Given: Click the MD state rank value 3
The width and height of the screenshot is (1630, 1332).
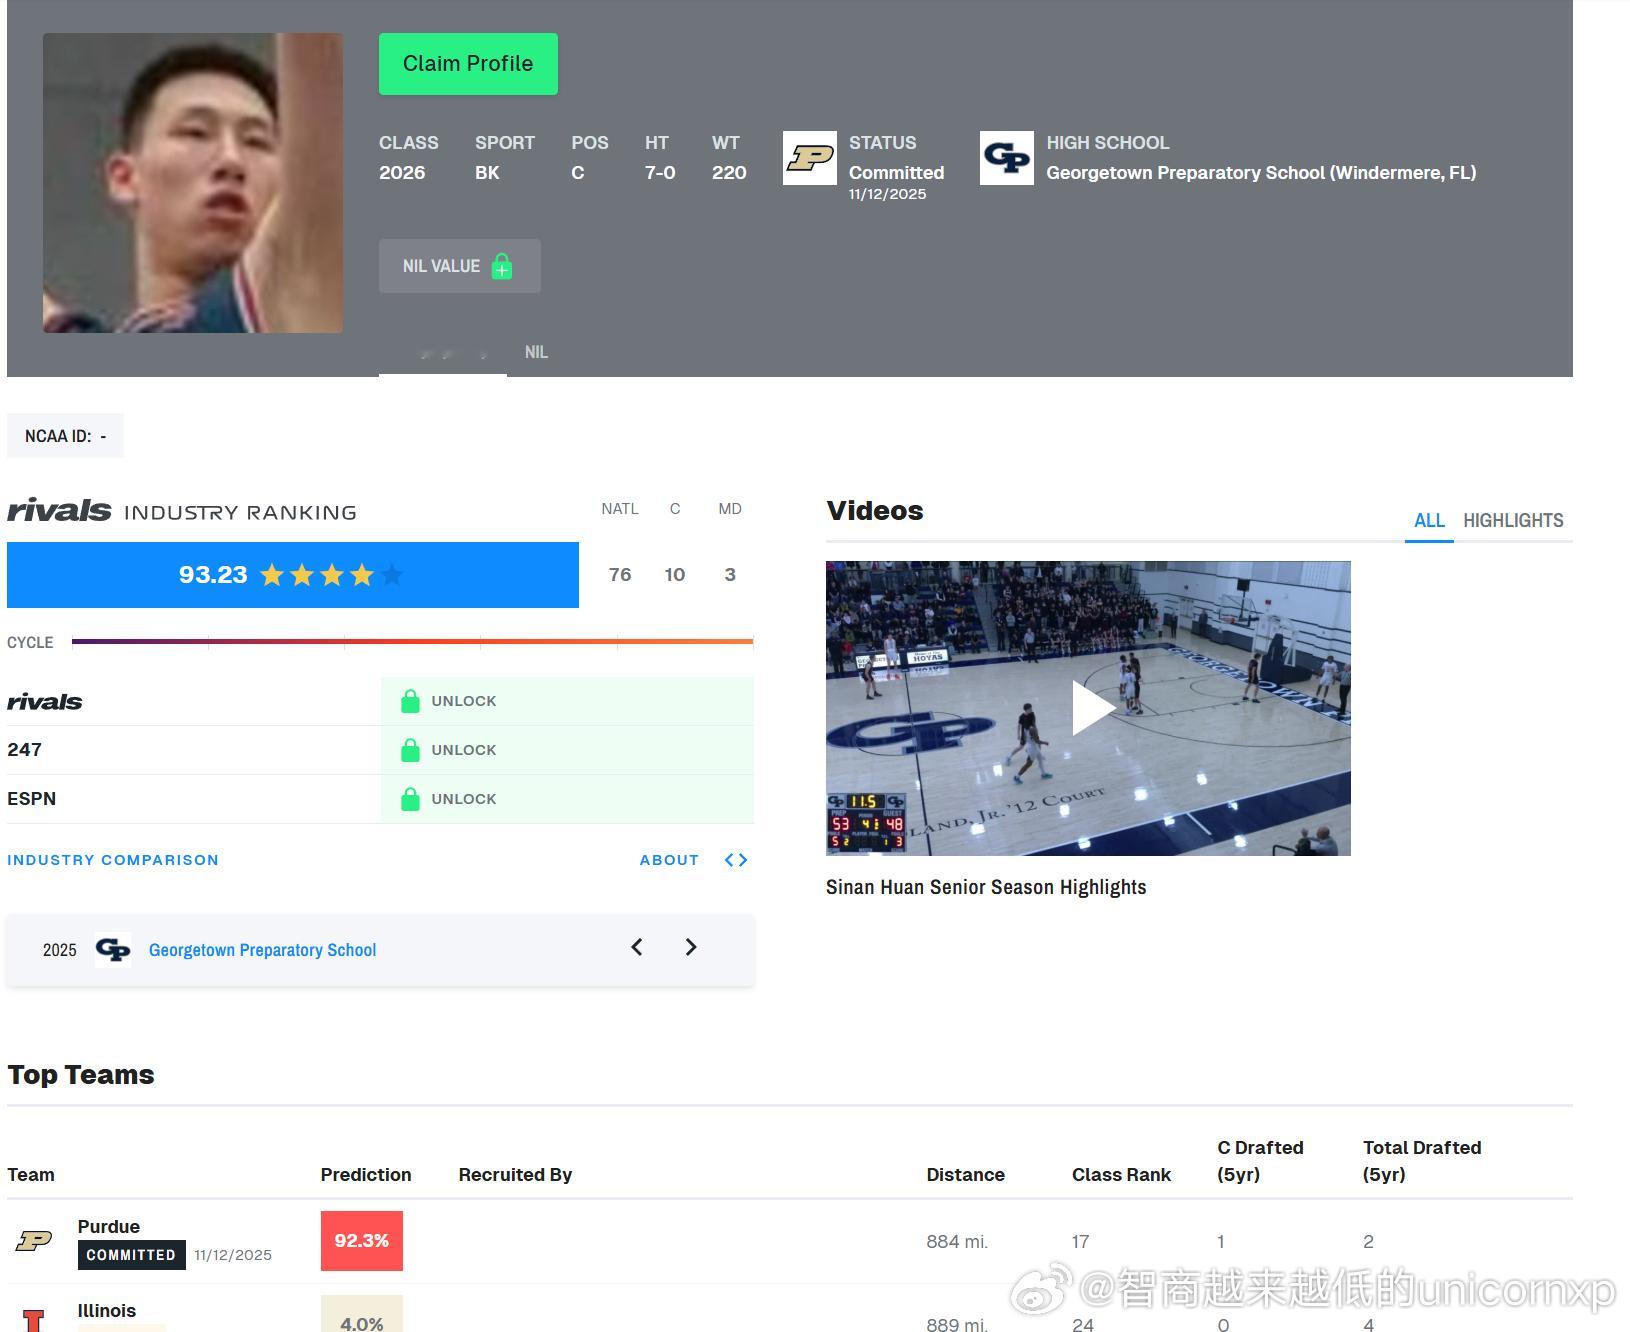Looking at the screenshot, I should [x=730, y=575].
